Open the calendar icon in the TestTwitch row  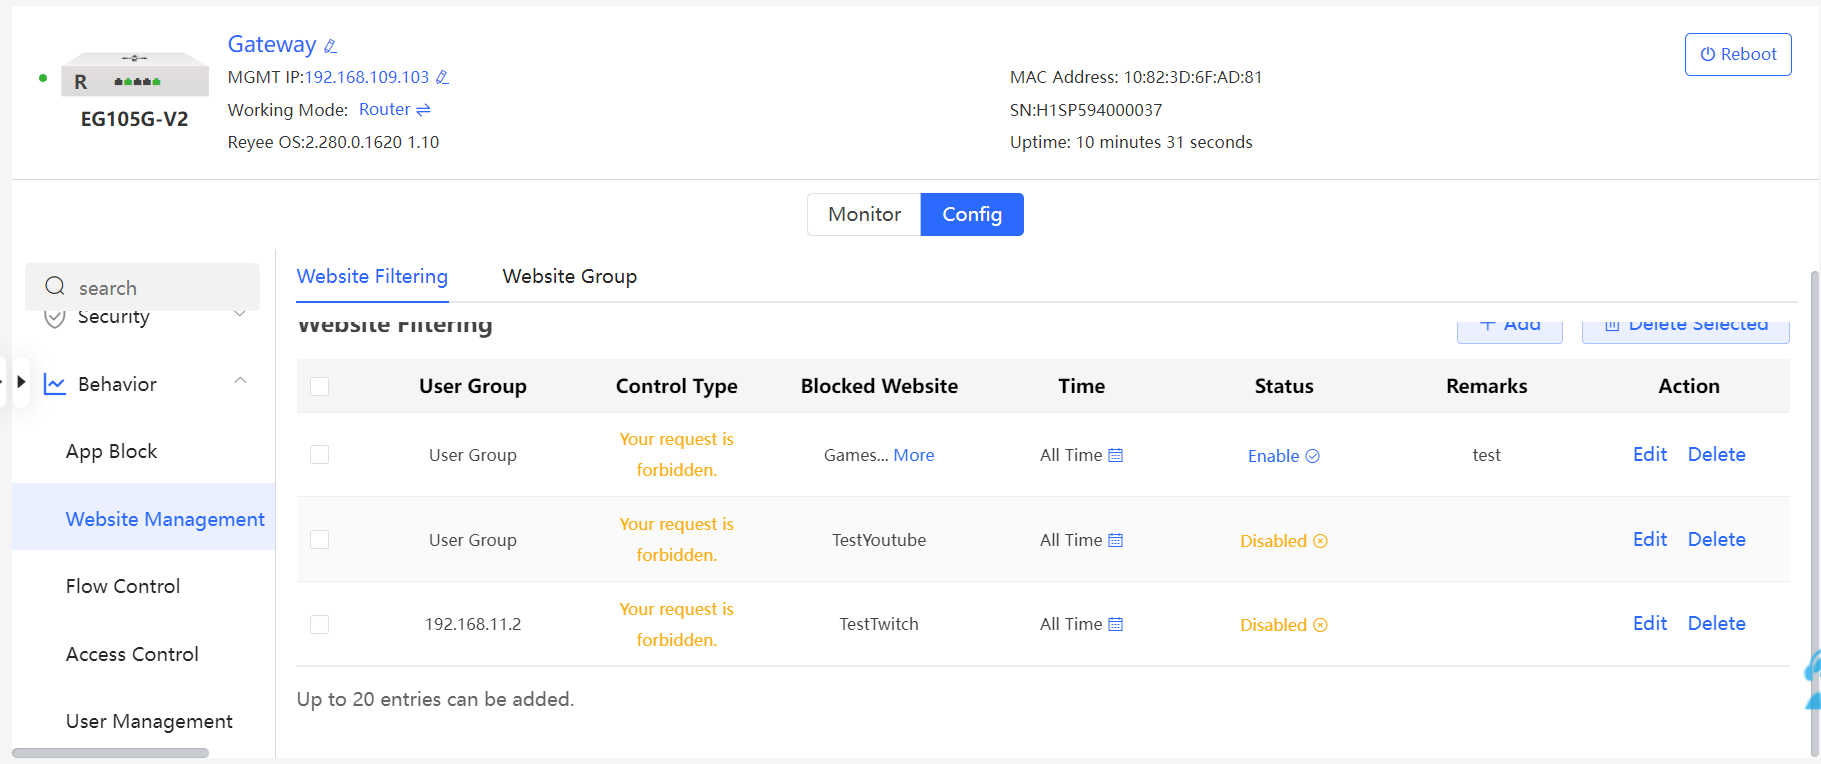tap(1116, 625)
